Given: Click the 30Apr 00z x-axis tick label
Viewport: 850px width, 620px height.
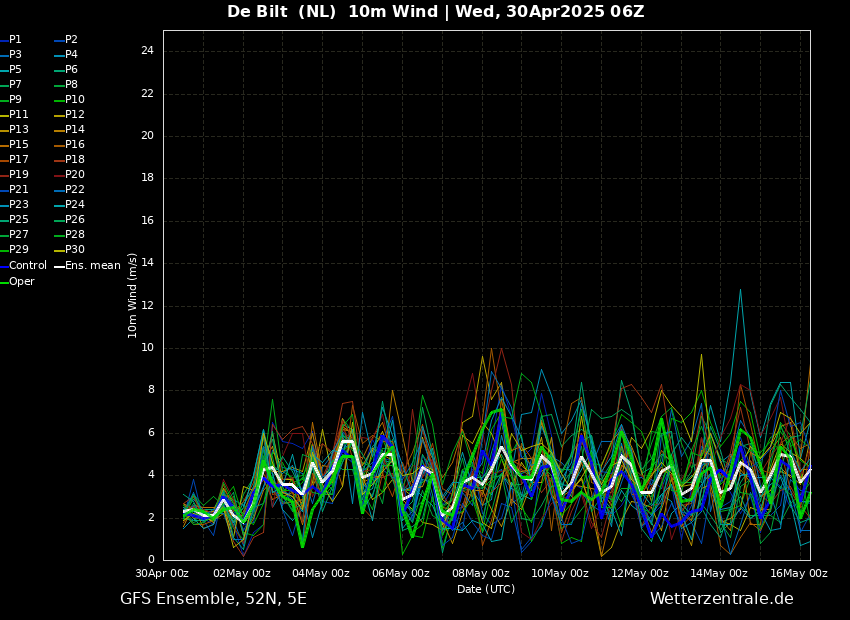Looking at the screenshot, I should click(x=162, y=574).
